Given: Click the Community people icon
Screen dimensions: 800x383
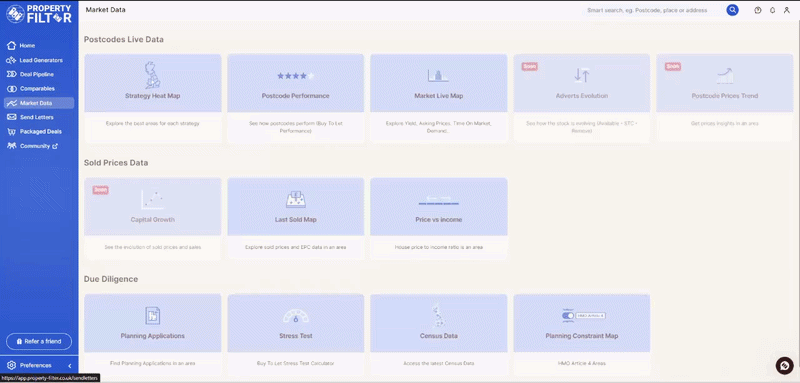Looking at the screenshot, I should click(12, 146).
